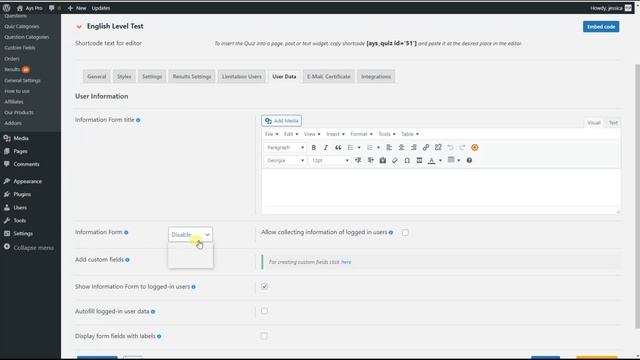Tick Autofill logged-in user data checkbox
Viewport: 640px width, 360px height.
[264, 311]
